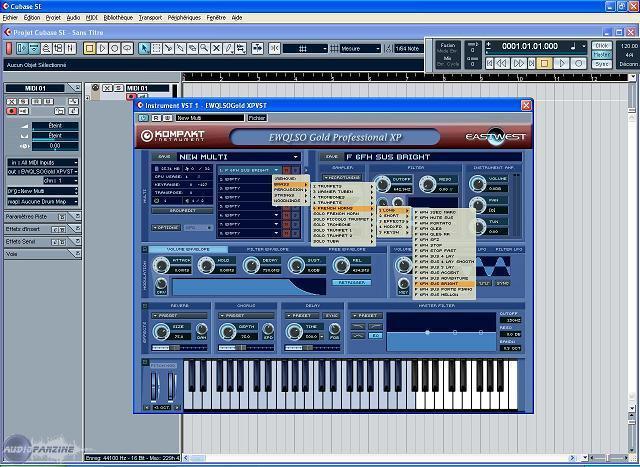Select the Erase tool
This screenshot has height=467, width=640.
192,49
